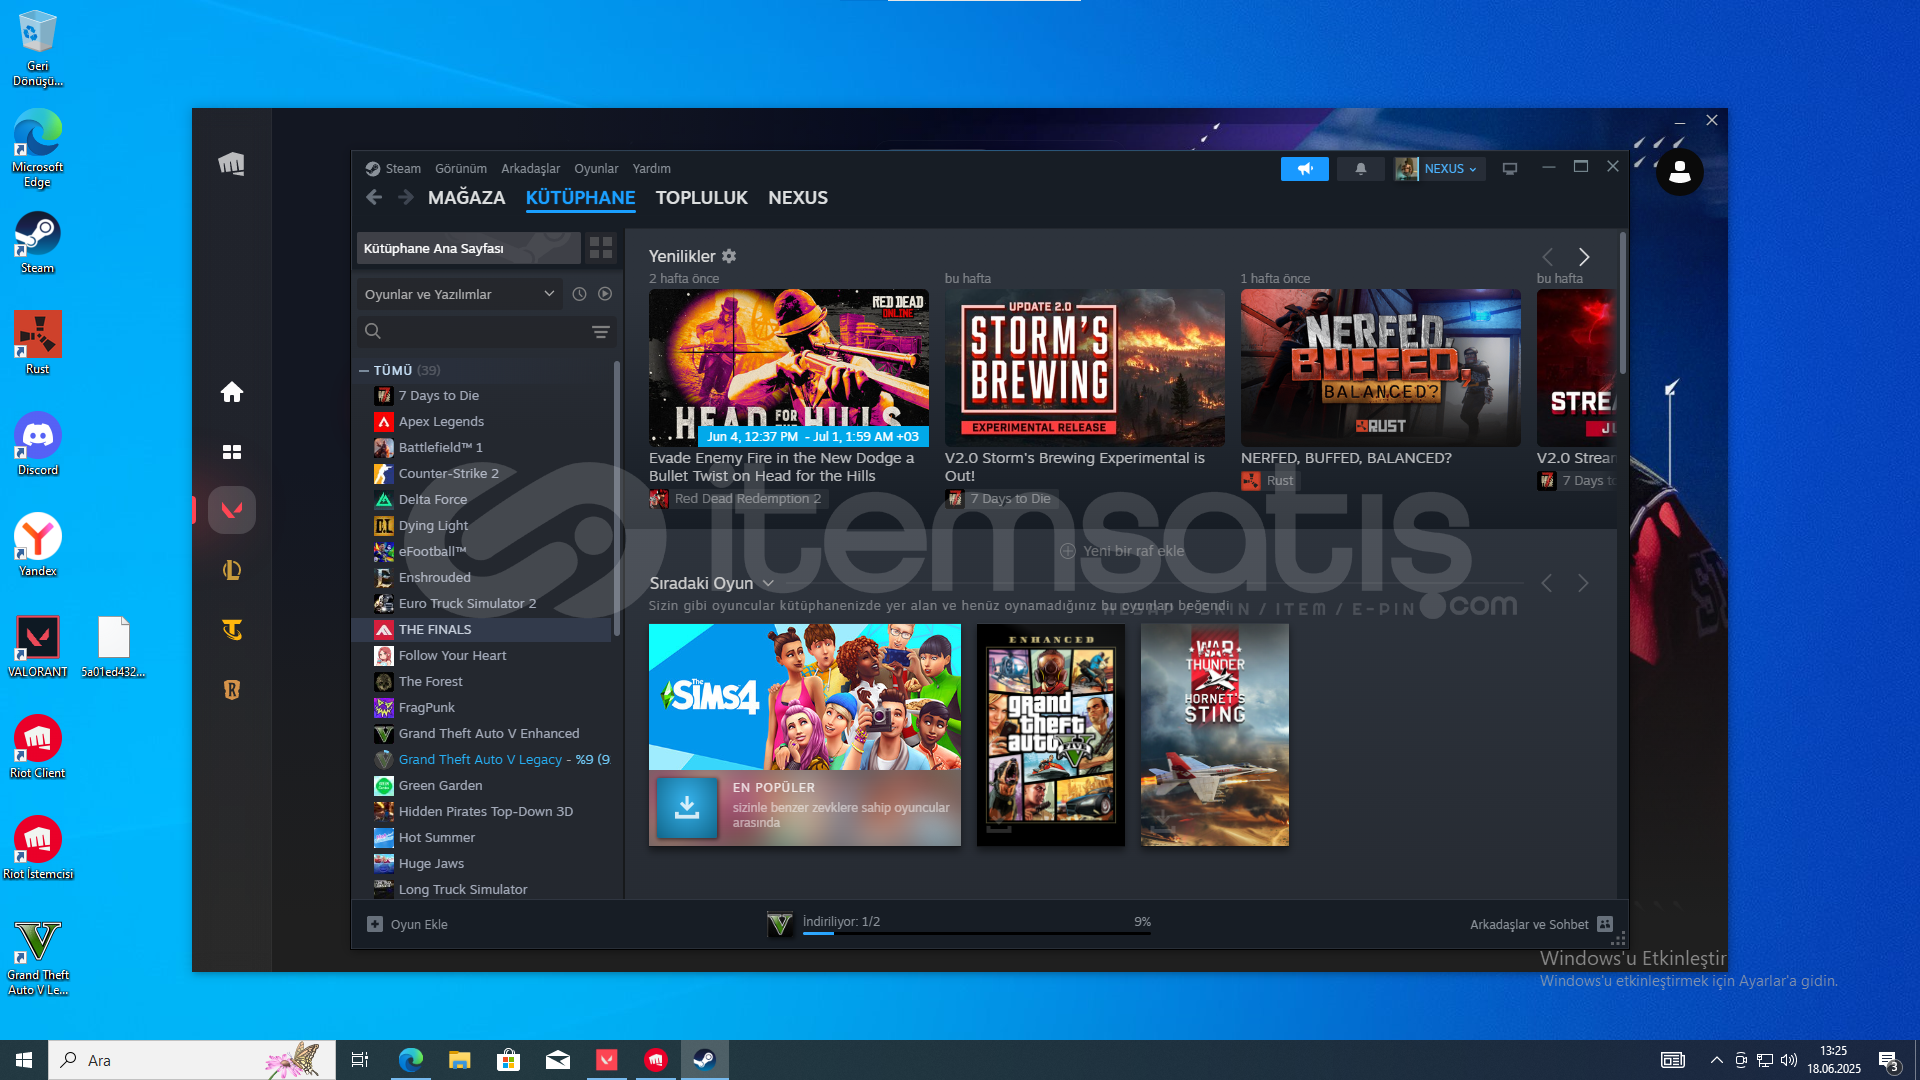Collapse the TÜMÜ games category
The image size is (1920, 1080).
[364, 370]
